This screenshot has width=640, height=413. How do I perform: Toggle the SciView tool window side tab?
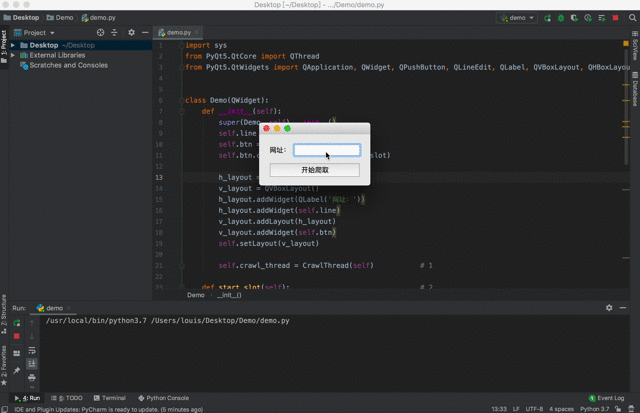(x=635, y=46)
